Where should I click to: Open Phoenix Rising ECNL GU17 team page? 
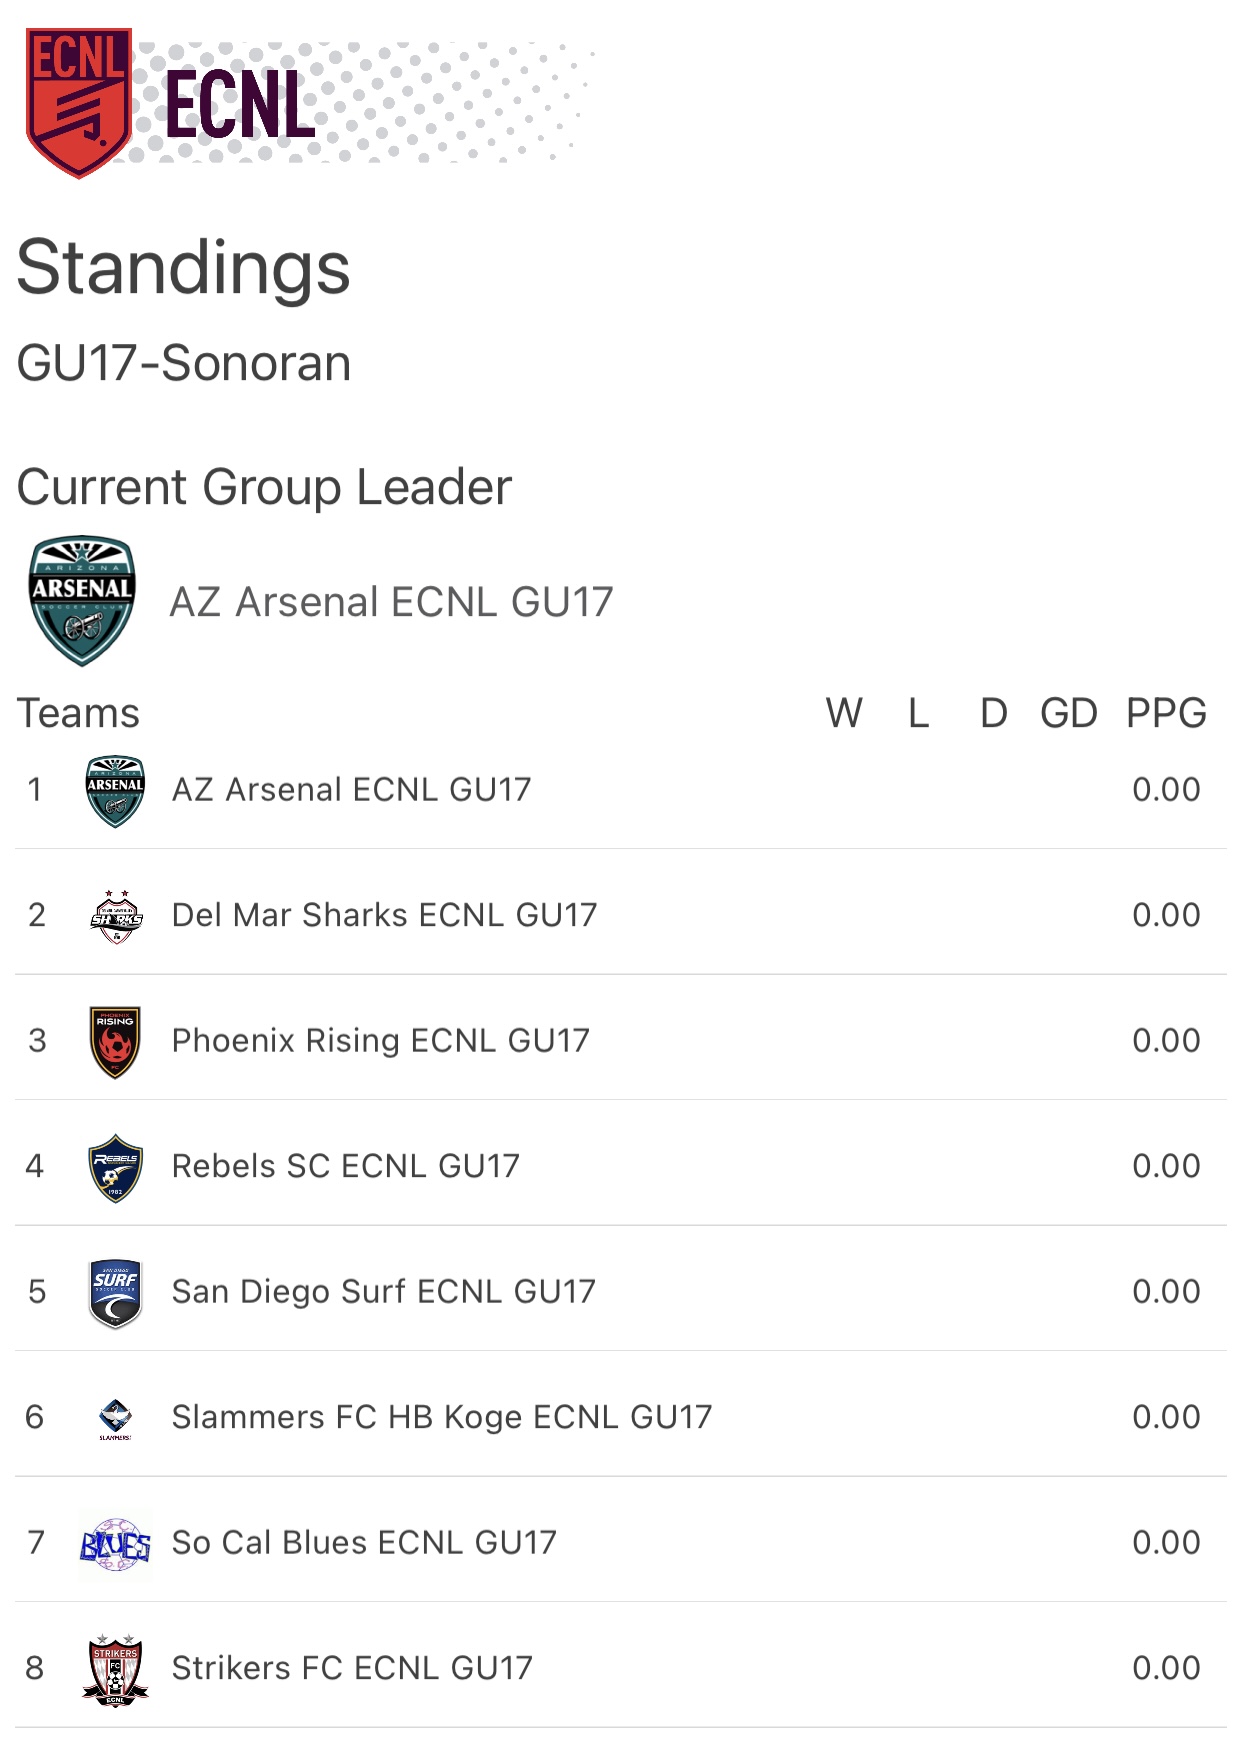tap(380, 1041)
